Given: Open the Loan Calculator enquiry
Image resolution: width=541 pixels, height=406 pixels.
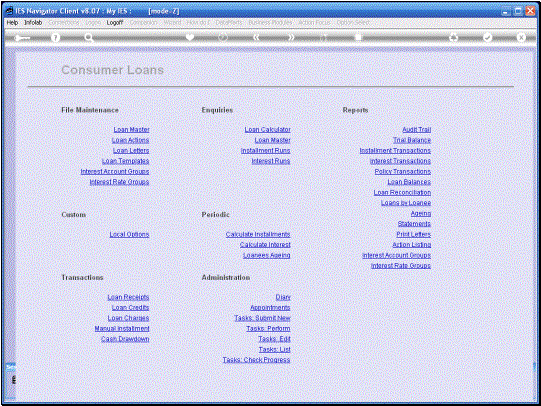Looking at the screenshot, I should pos(267,130).
